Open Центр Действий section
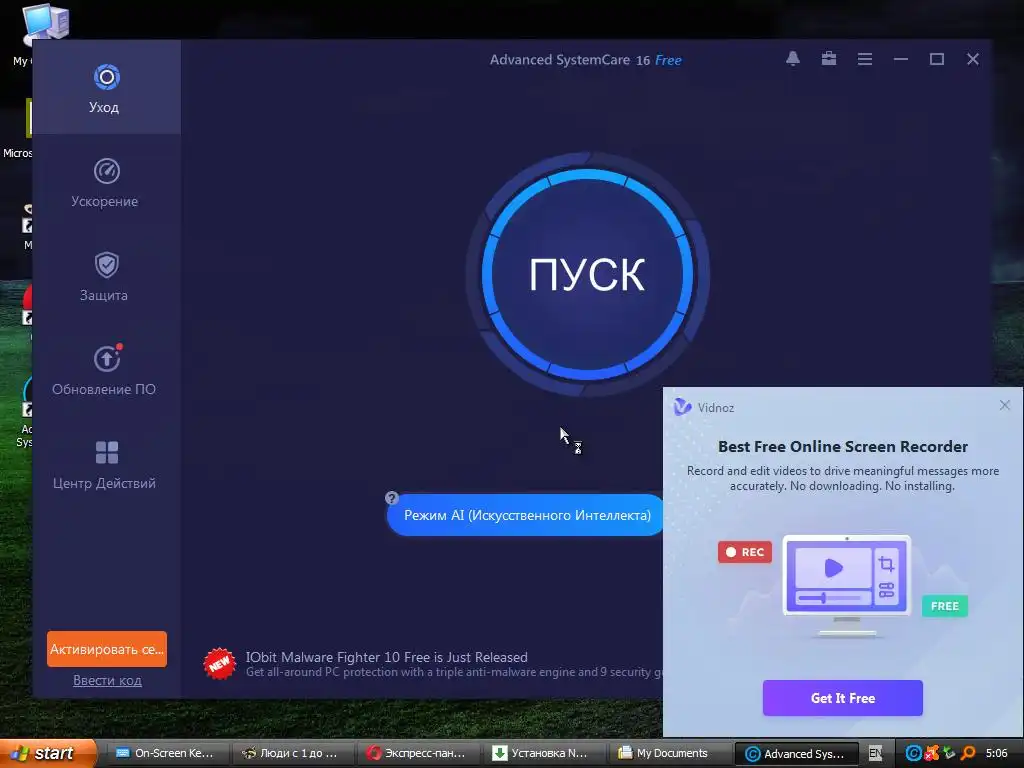1024x768 pixels. click(106, 464)
